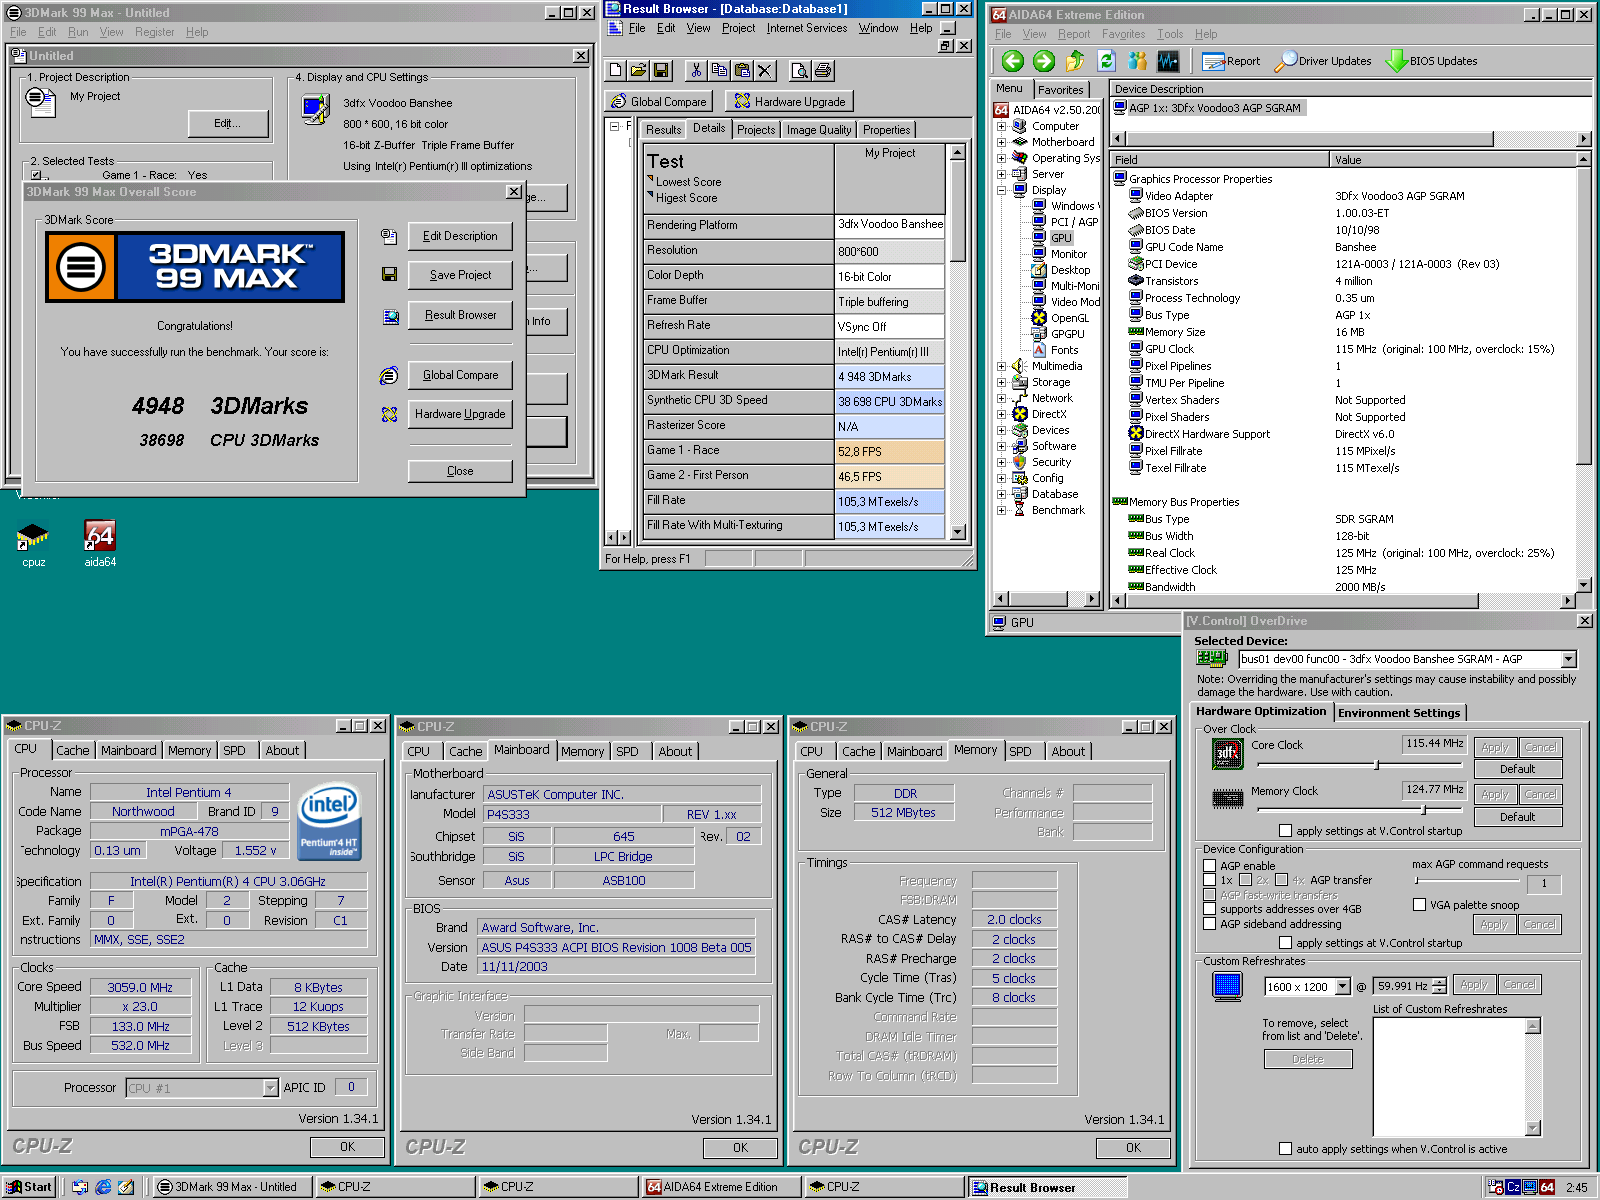
Task: Select GPU item in AIDA64 Display tree
Action: pyautogui.click(x=1061, y=238)
